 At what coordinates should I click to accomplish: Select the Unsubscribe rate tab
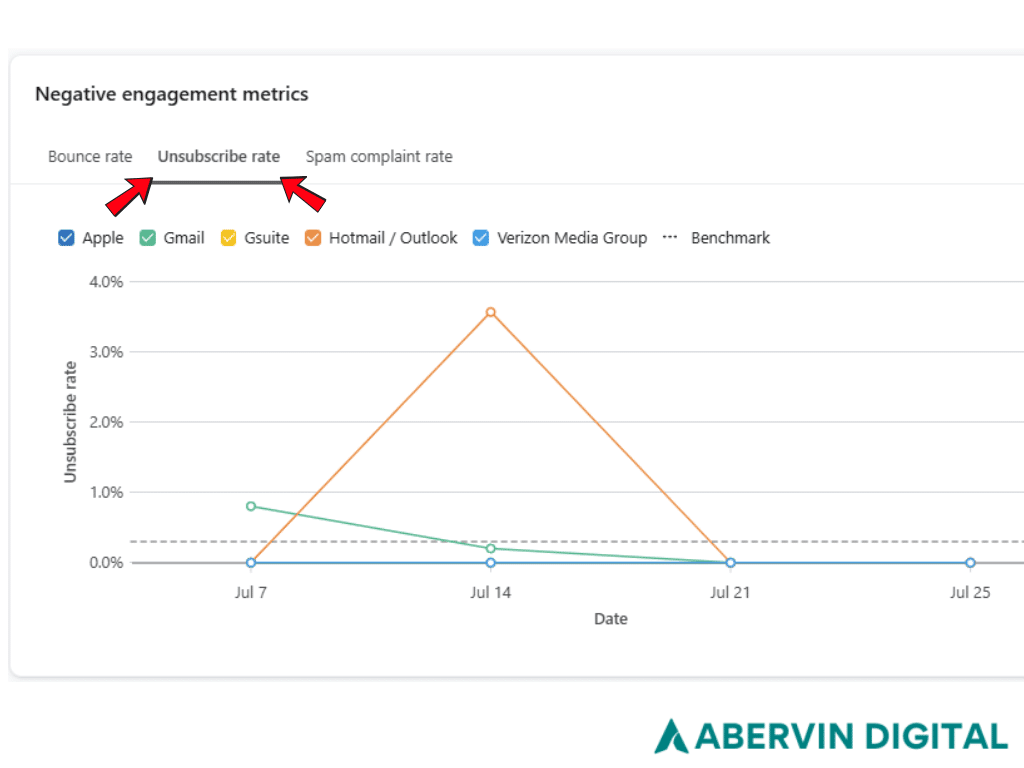(x=219, y=157)
